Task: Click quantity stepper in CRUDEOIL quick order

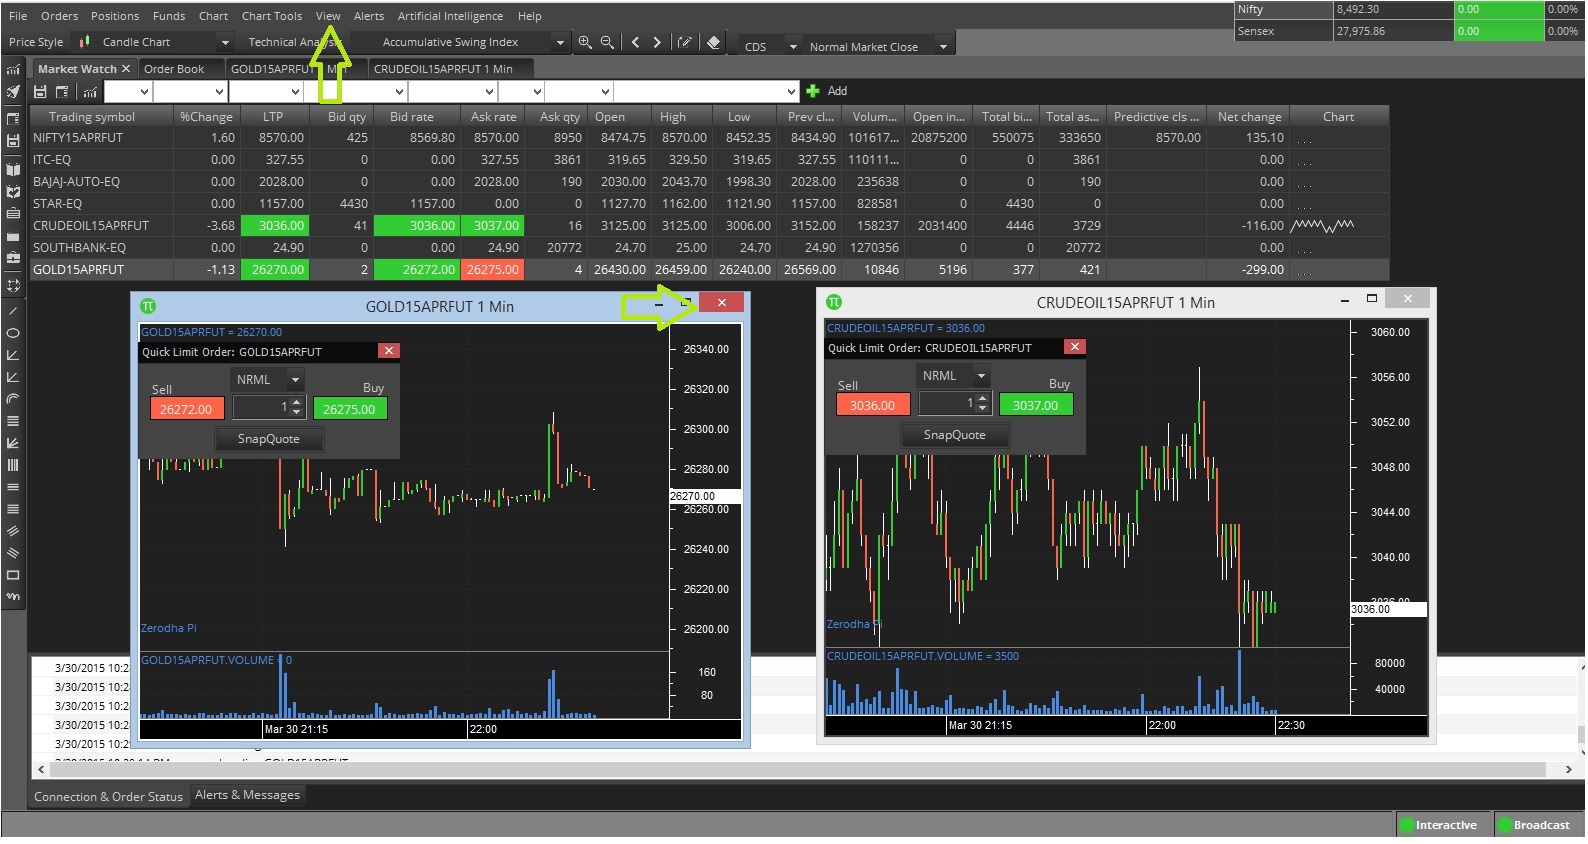Action: pos(982,403)
